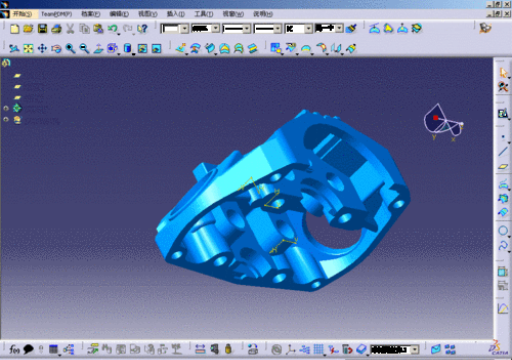Screen dimensions: 512x360
Task: Open the bottom toolbar combo box dropdown
Action: (415, 349)
